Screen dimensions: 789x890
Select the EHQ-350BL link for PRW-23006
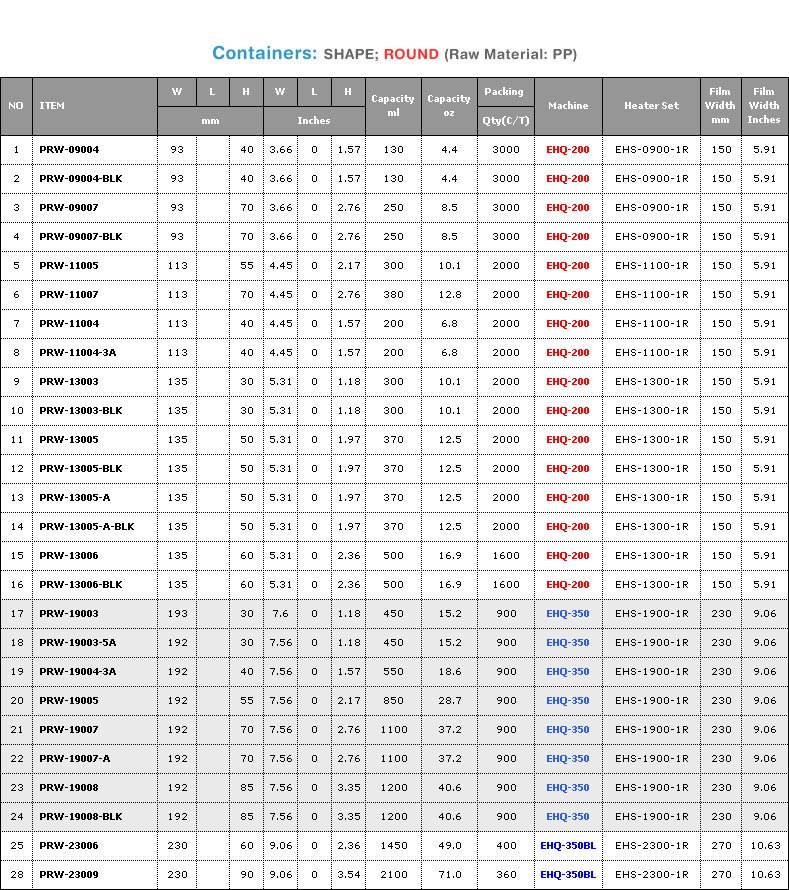click(567, 846)
